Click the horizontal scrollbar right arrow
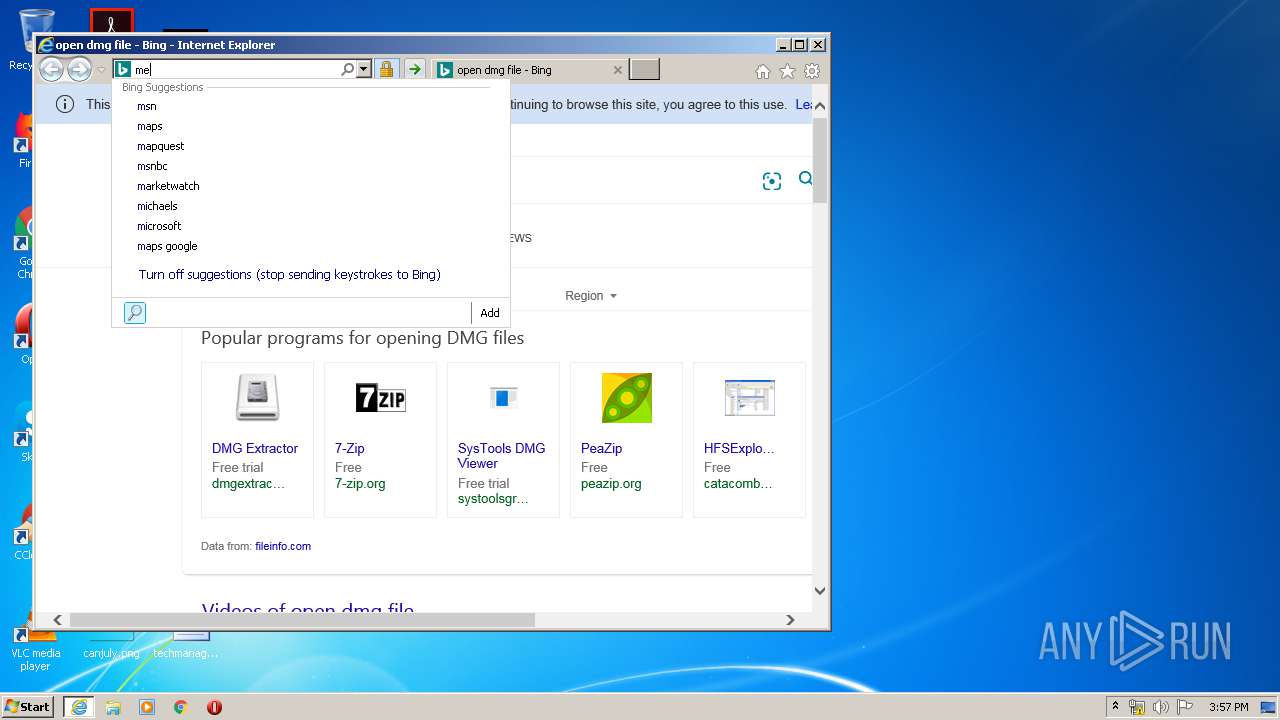The image size is (1280, 720). click(x=790, y=620)
